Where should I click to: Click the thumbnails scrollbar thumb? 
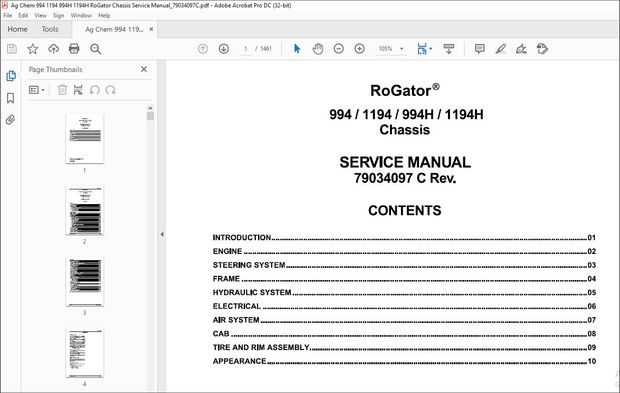150,116
